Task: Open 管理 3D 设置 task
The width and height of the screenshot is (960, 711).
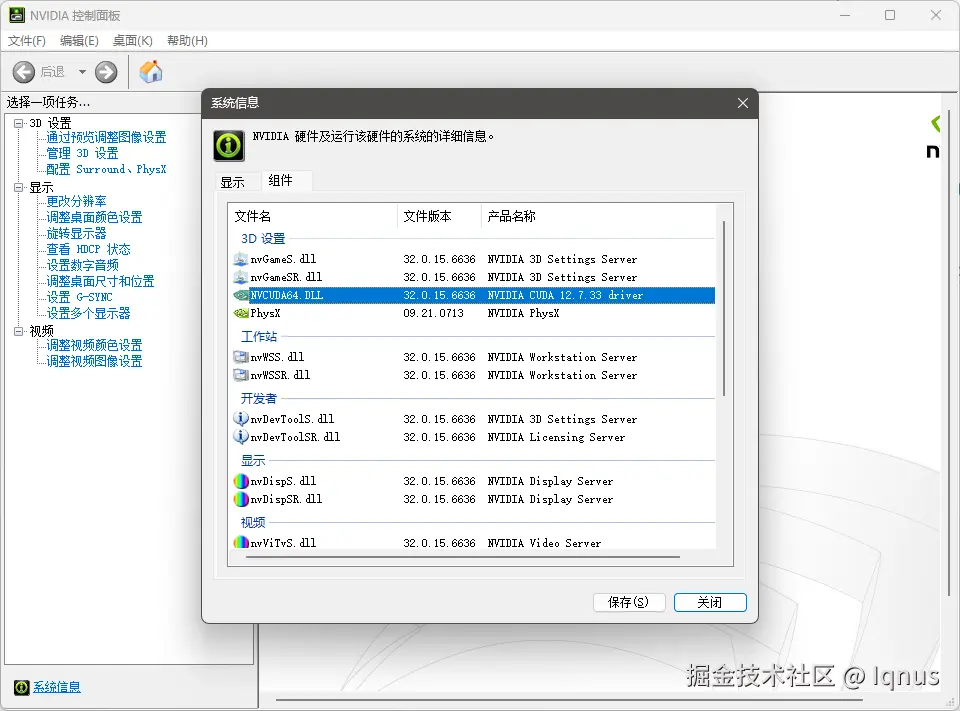Action: (82, 153)
